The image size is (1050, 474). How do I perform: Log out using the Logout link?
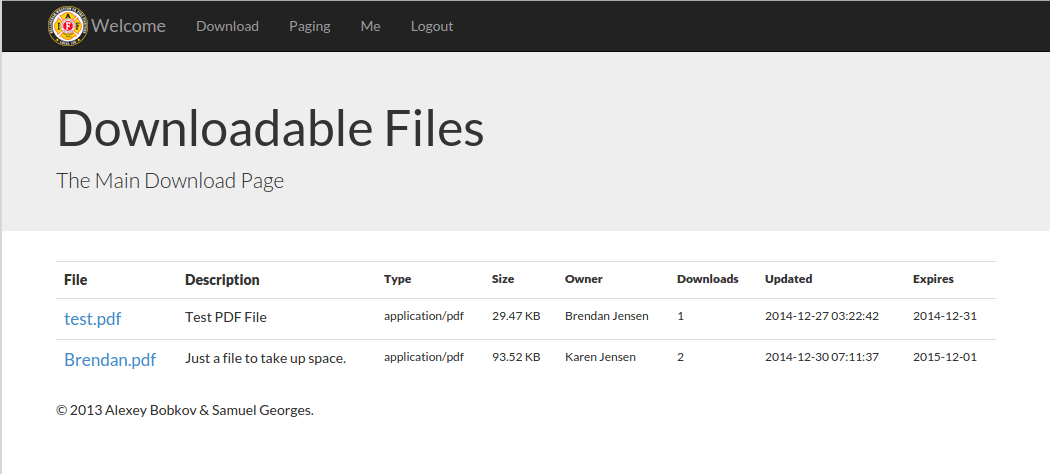click(x=432, y=26)
